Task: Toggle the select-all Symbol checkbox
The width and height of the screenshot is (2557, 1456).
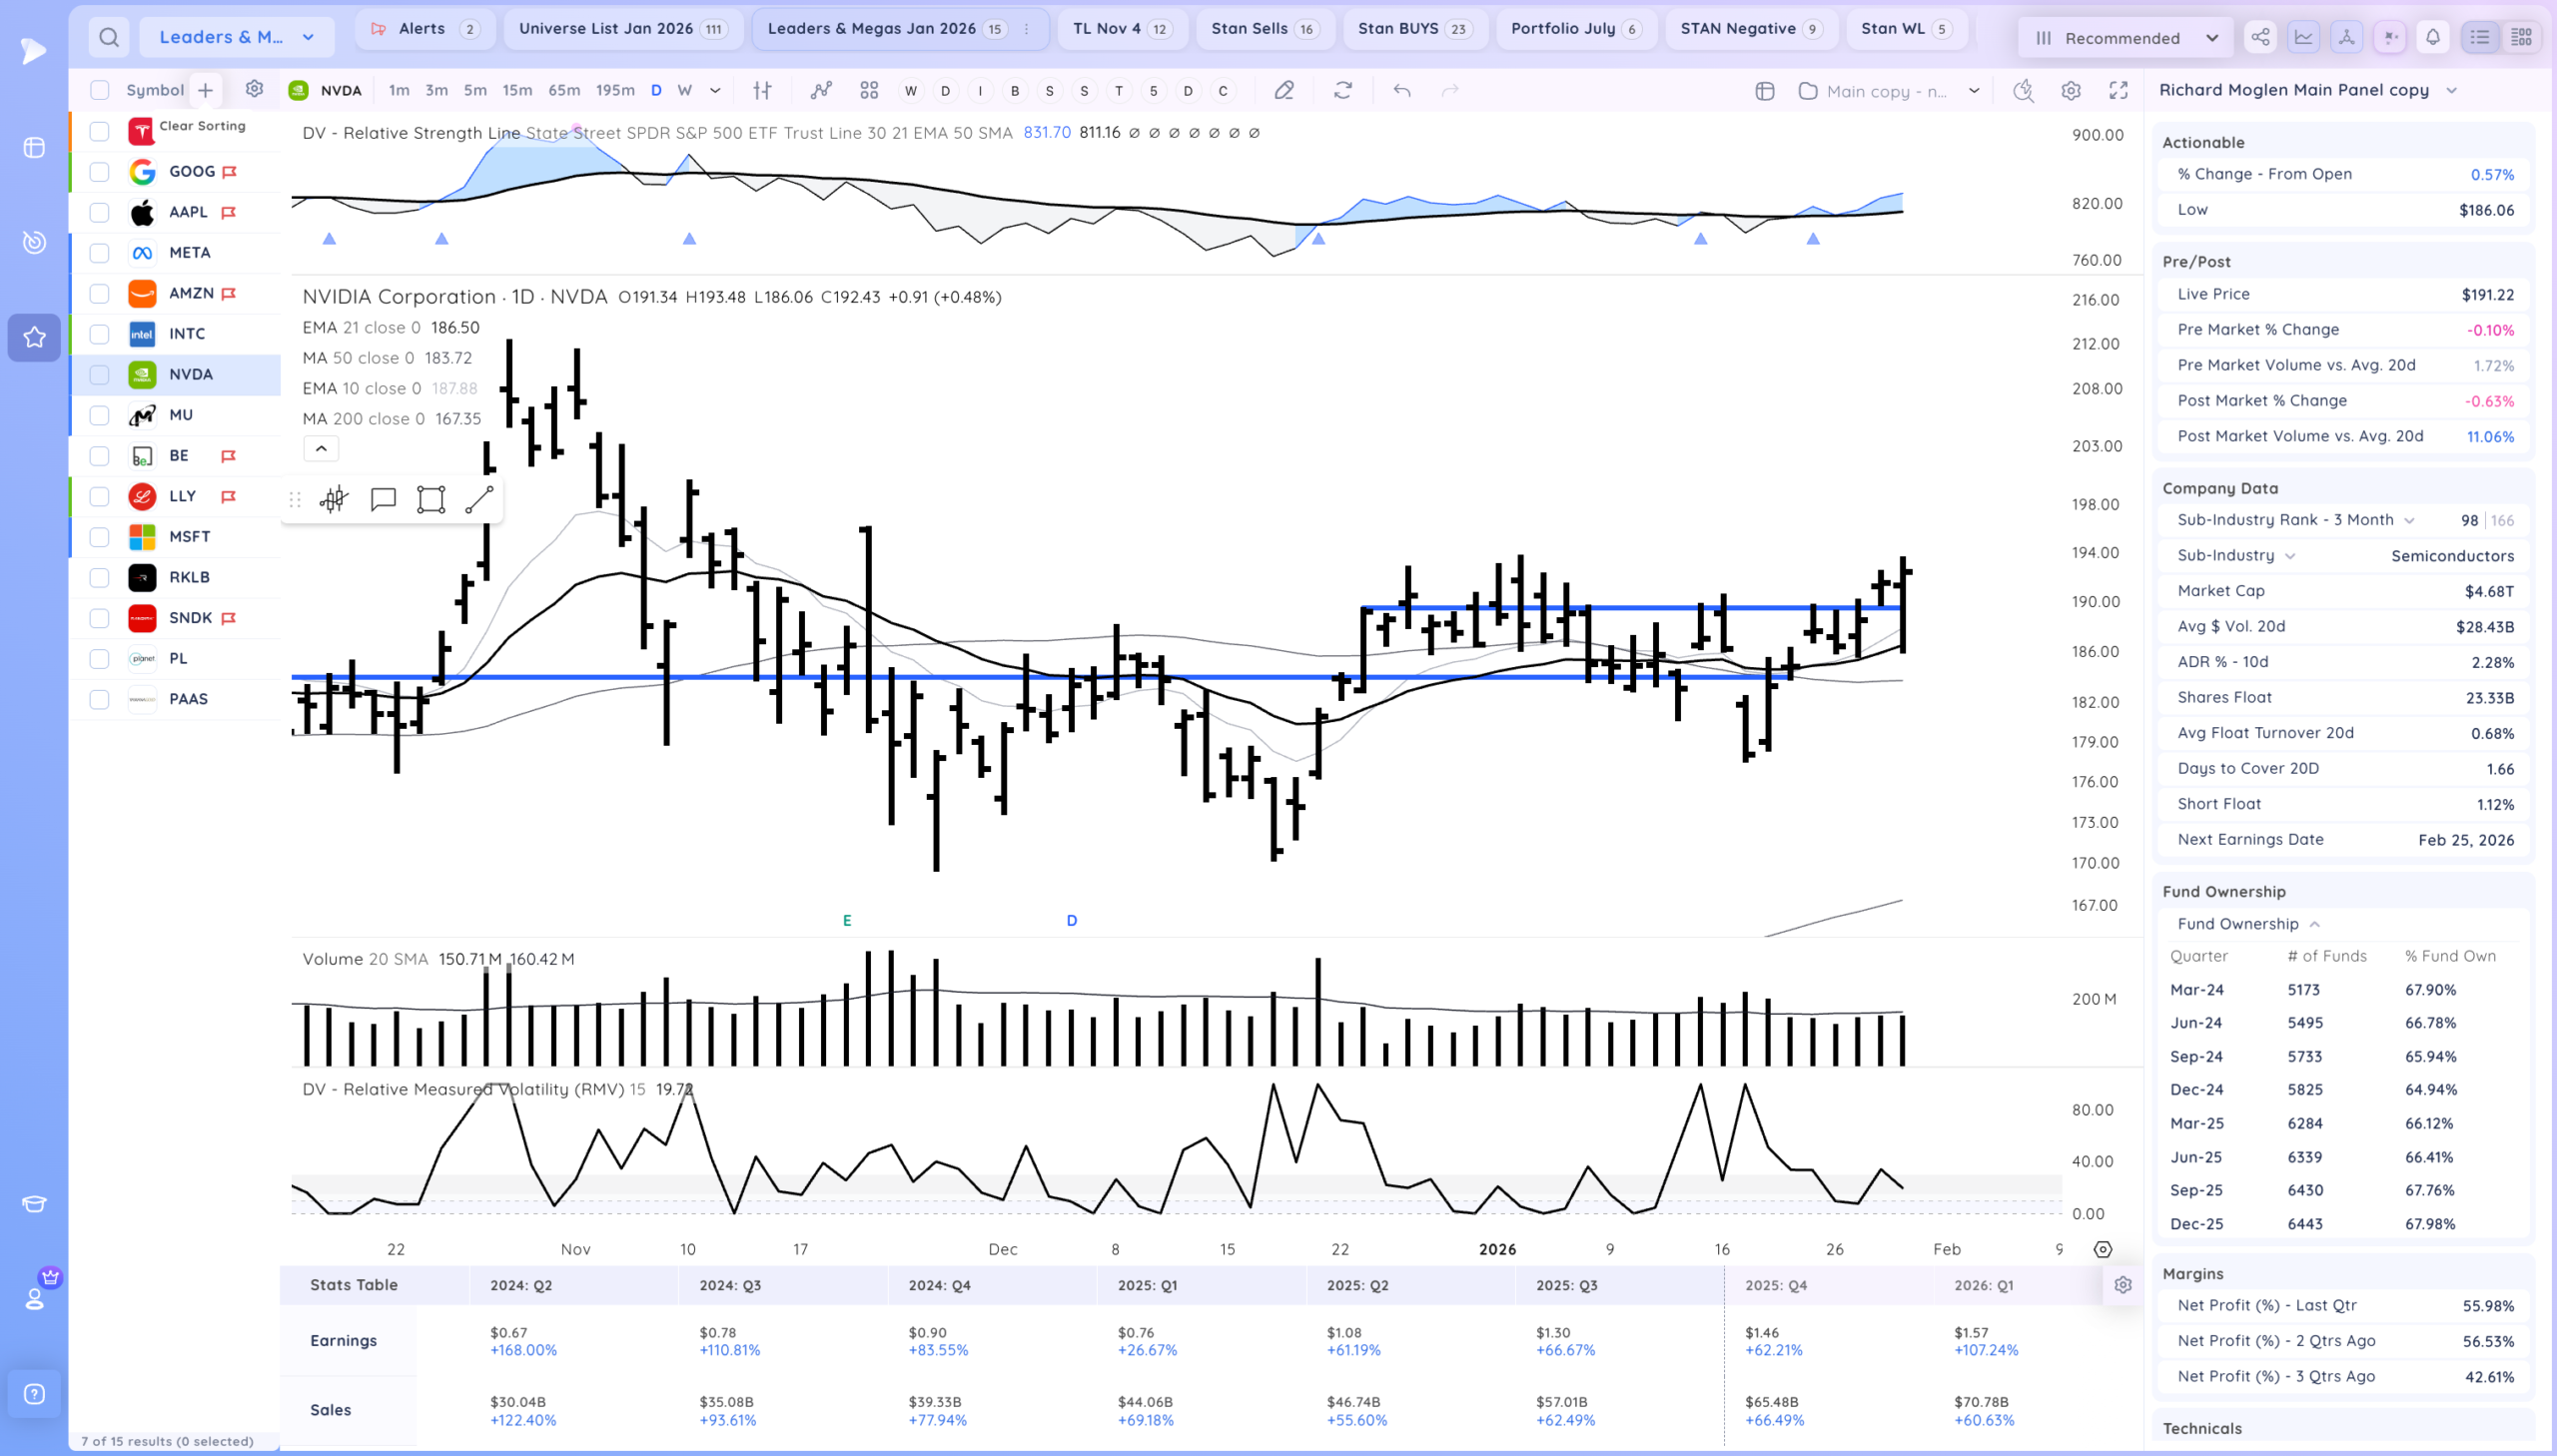Action: coord(99,90)
